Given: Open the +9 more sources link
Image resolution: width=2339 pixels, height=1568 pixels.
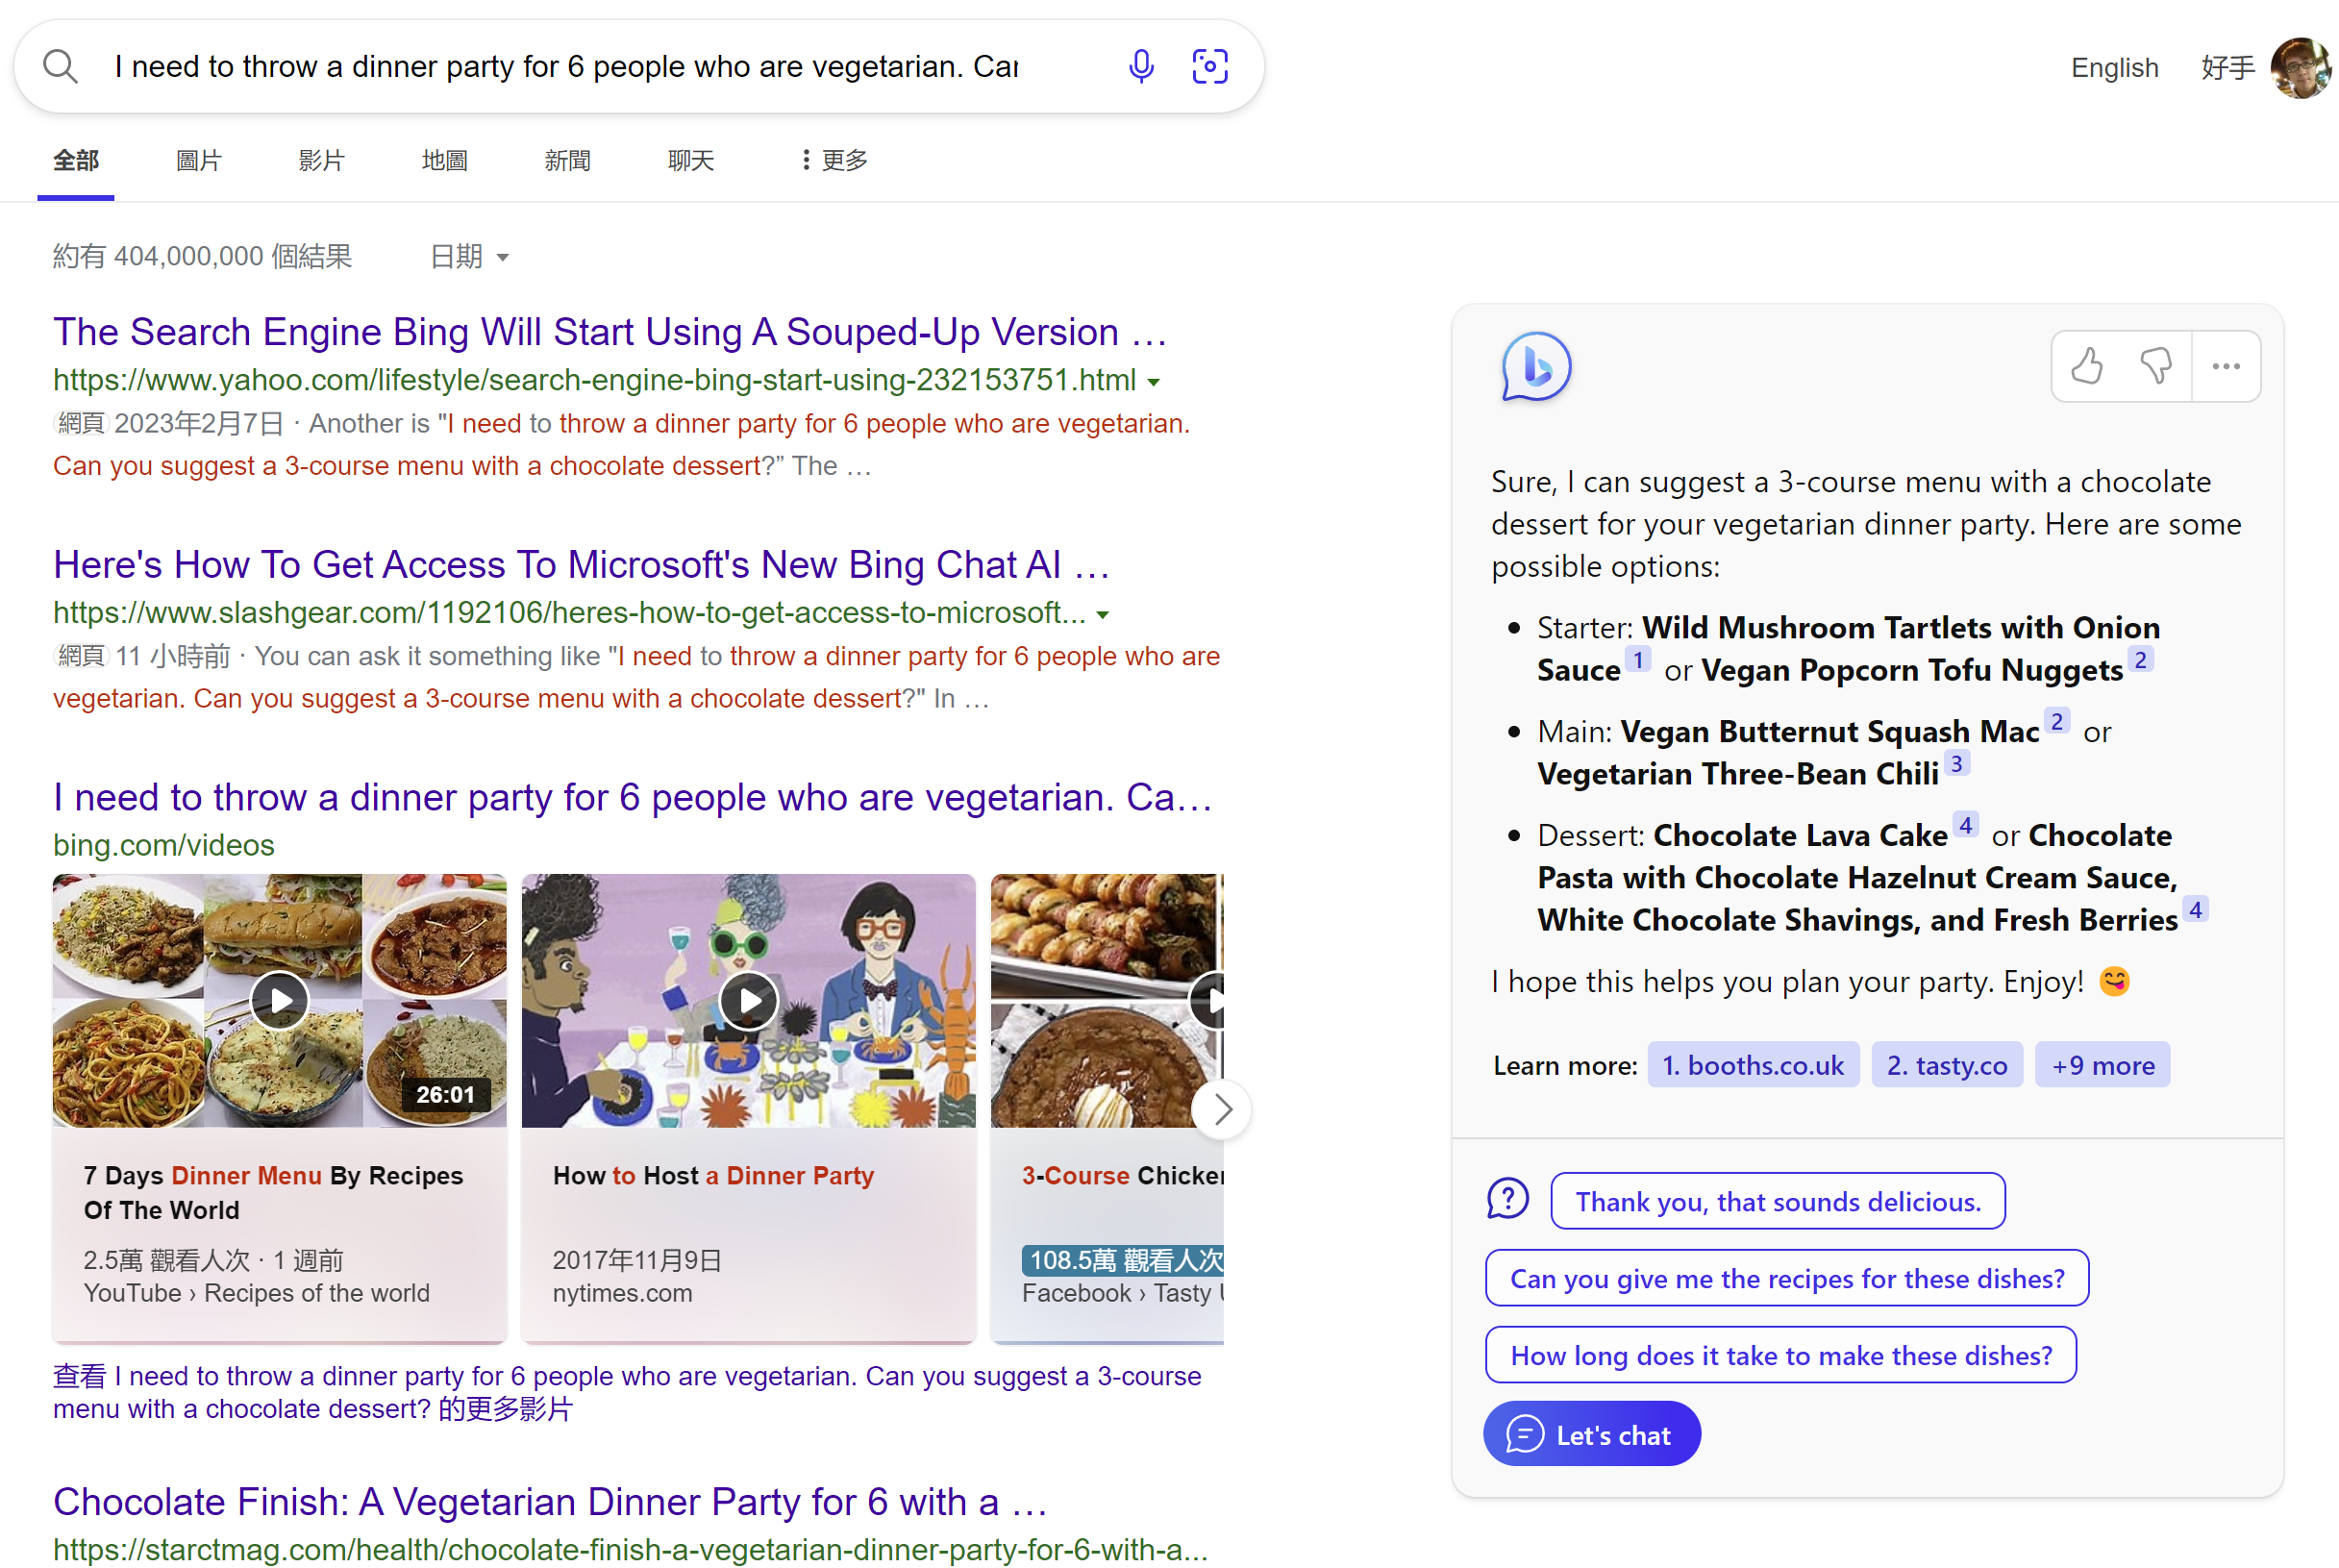Looking at the screenshot, I should coord(2102,1065).
